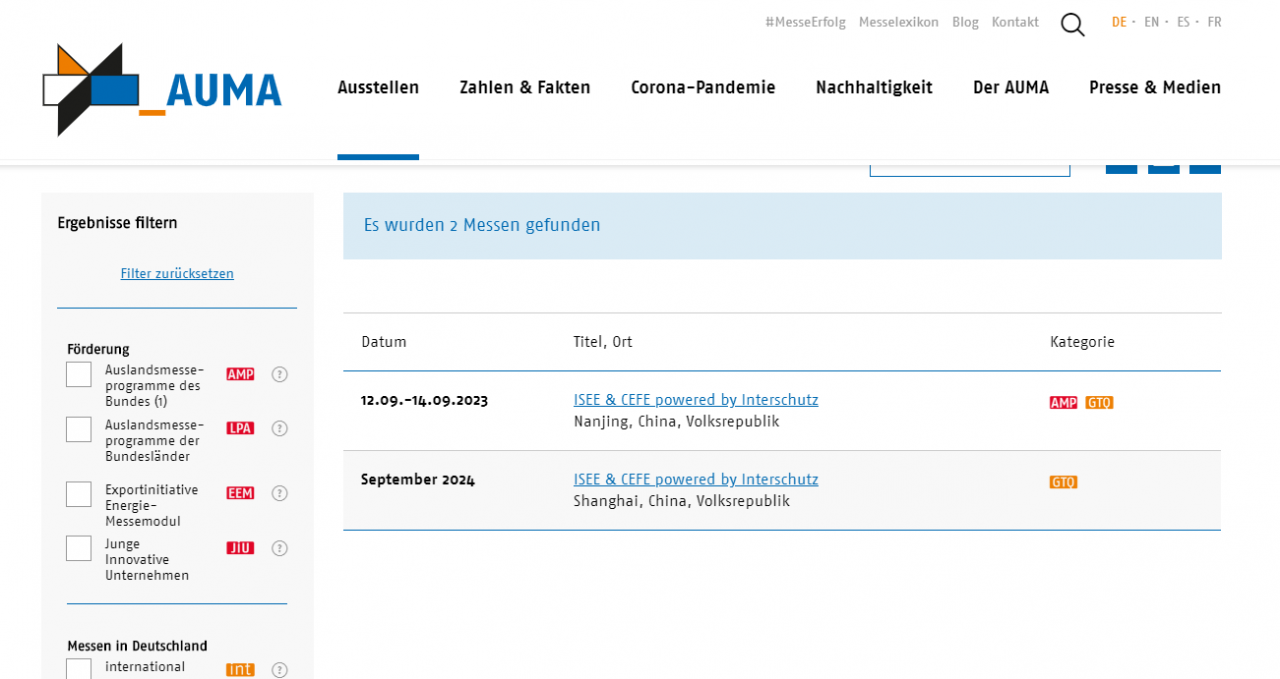Viewport: 1280px width, 679px height.
Task: Follow the #MesseErfolg link
Action: (805, 22)
